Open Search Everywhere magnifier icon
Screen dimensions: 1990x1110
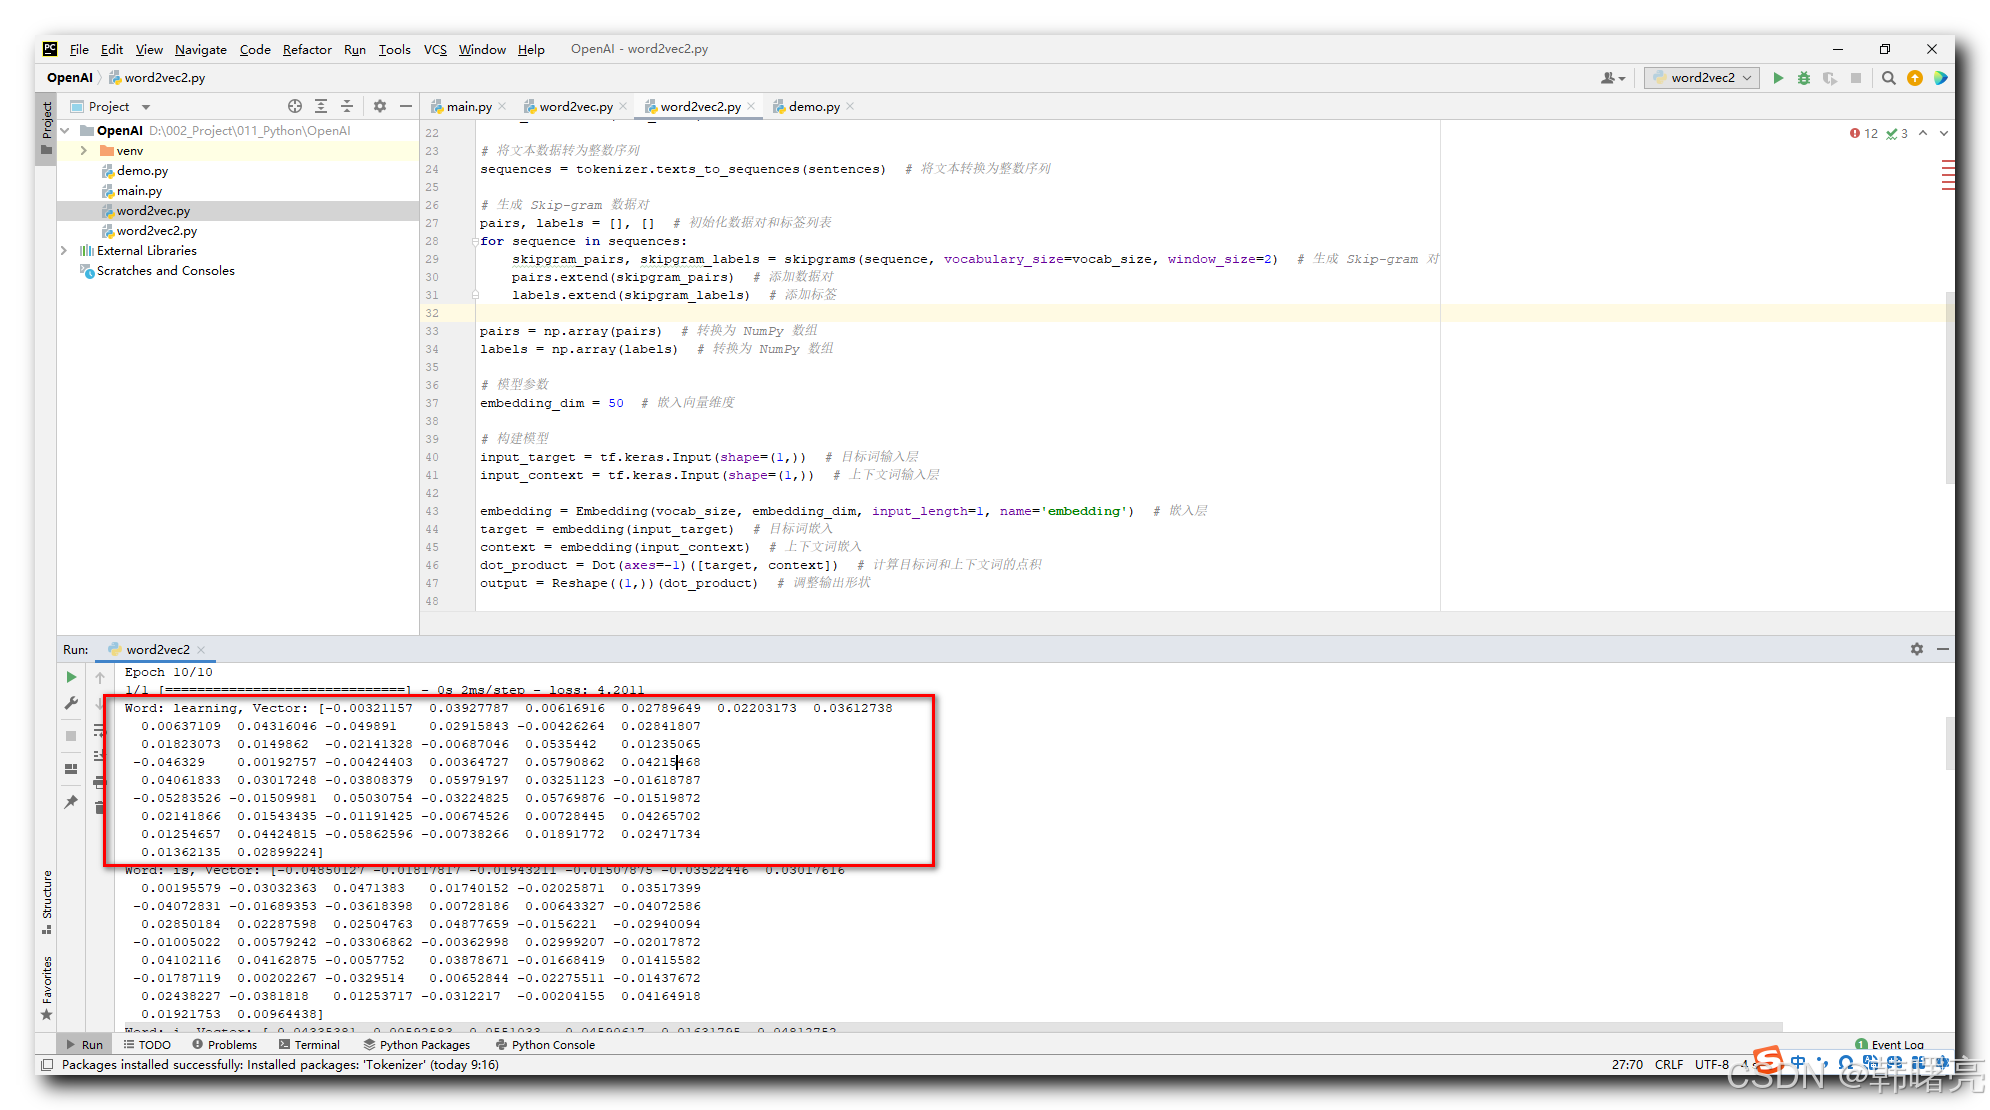coord(1889,78)
